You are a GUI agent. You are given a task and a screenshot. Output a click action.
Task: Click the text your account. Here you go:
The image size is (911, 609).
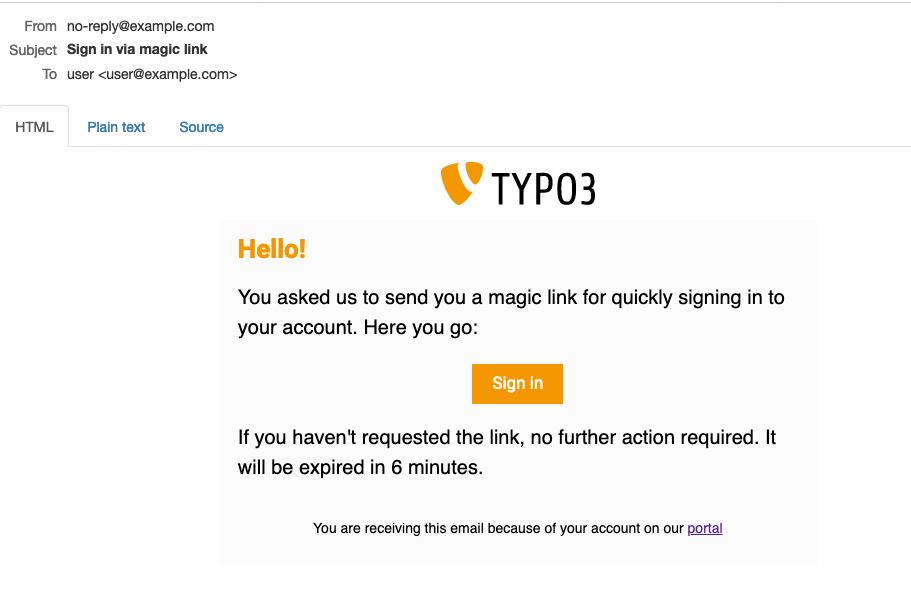point(358,327)
